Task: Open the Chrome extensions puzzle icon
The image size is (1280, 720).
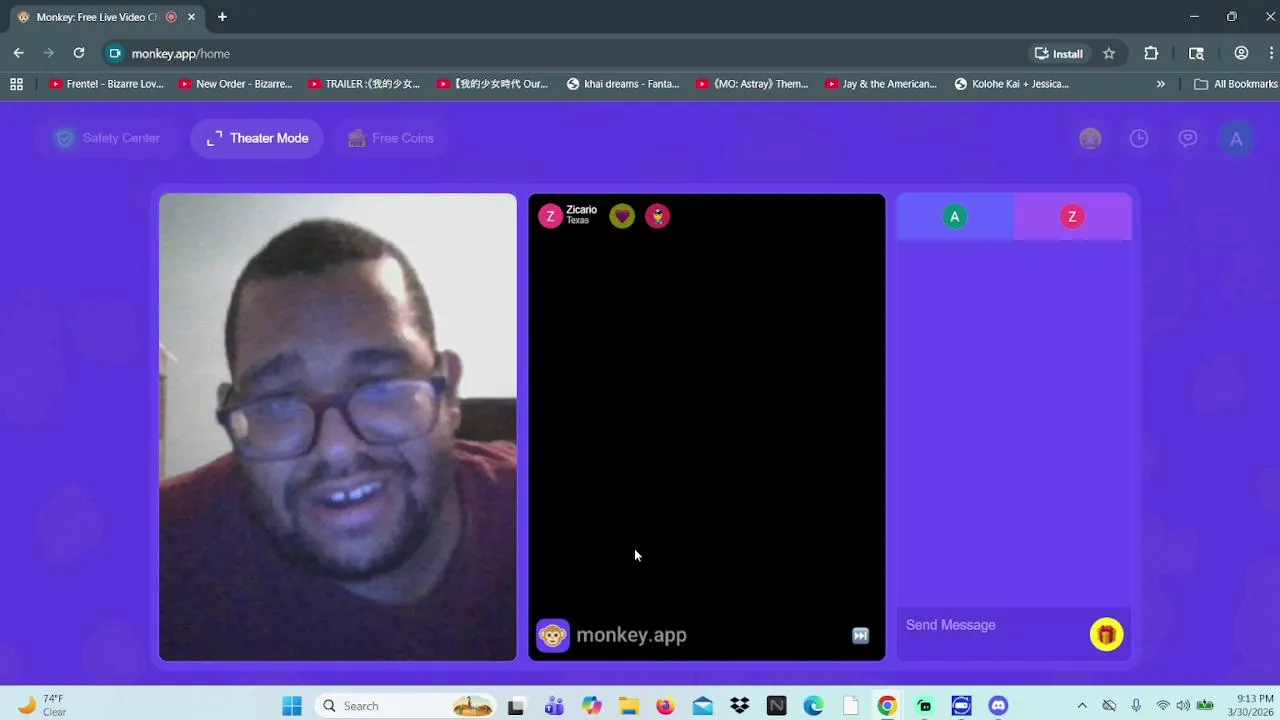Action: (1151, 54)
